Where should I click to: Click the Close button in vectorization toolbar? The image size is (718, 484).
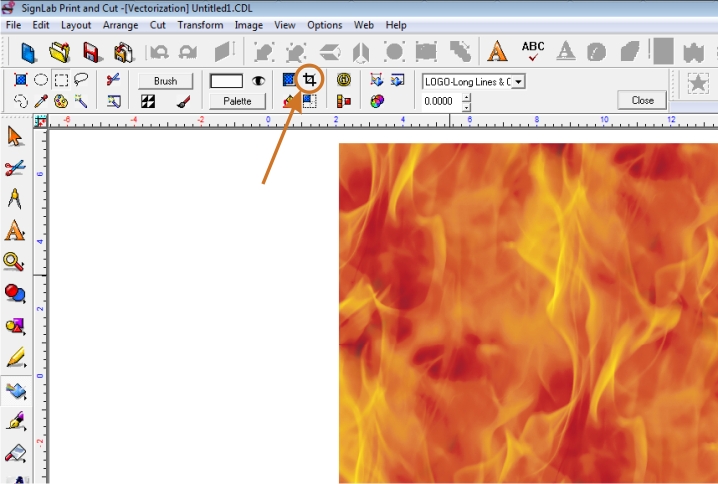(x=642, y=100)
